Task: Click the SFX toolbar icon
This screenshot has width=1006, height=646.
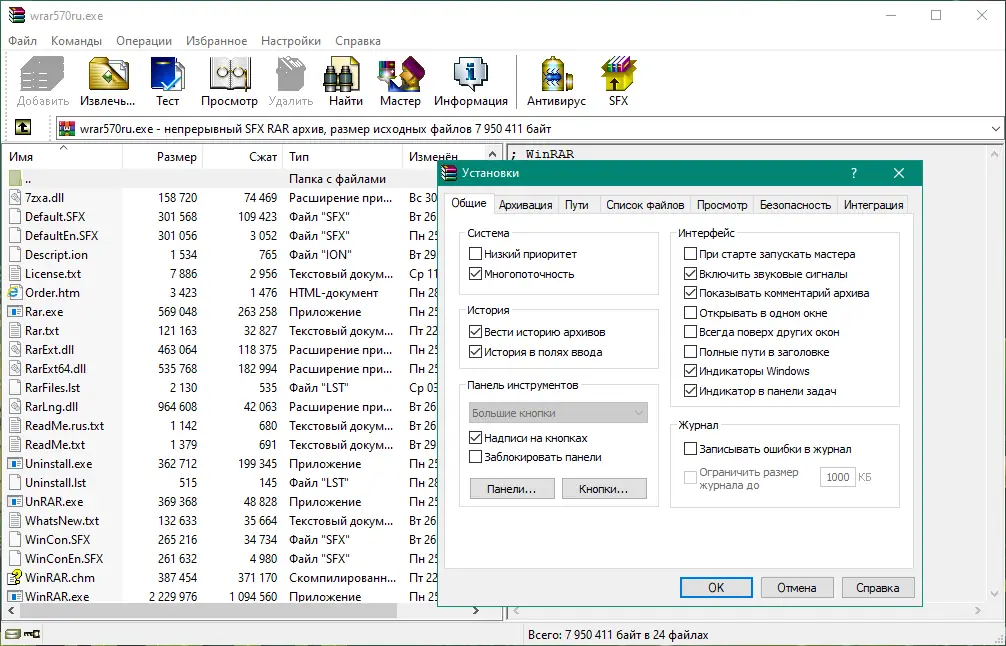Action: (618, 74)
